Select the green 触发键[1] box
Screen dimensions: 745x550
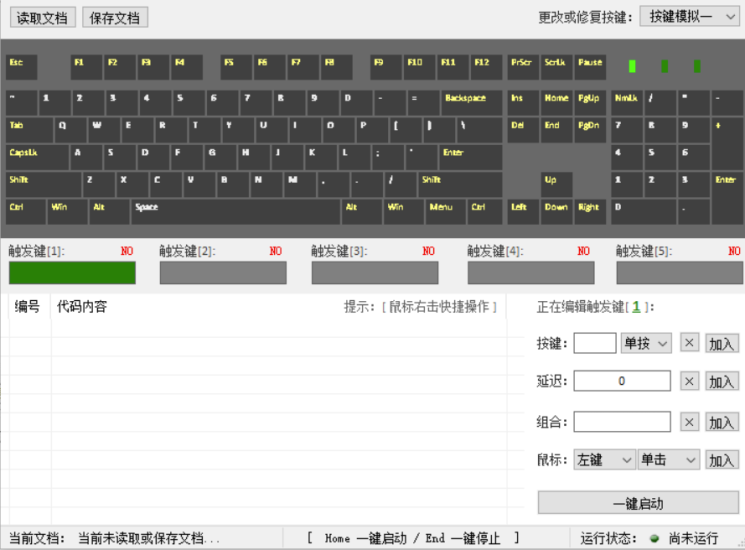click(72, 273)
